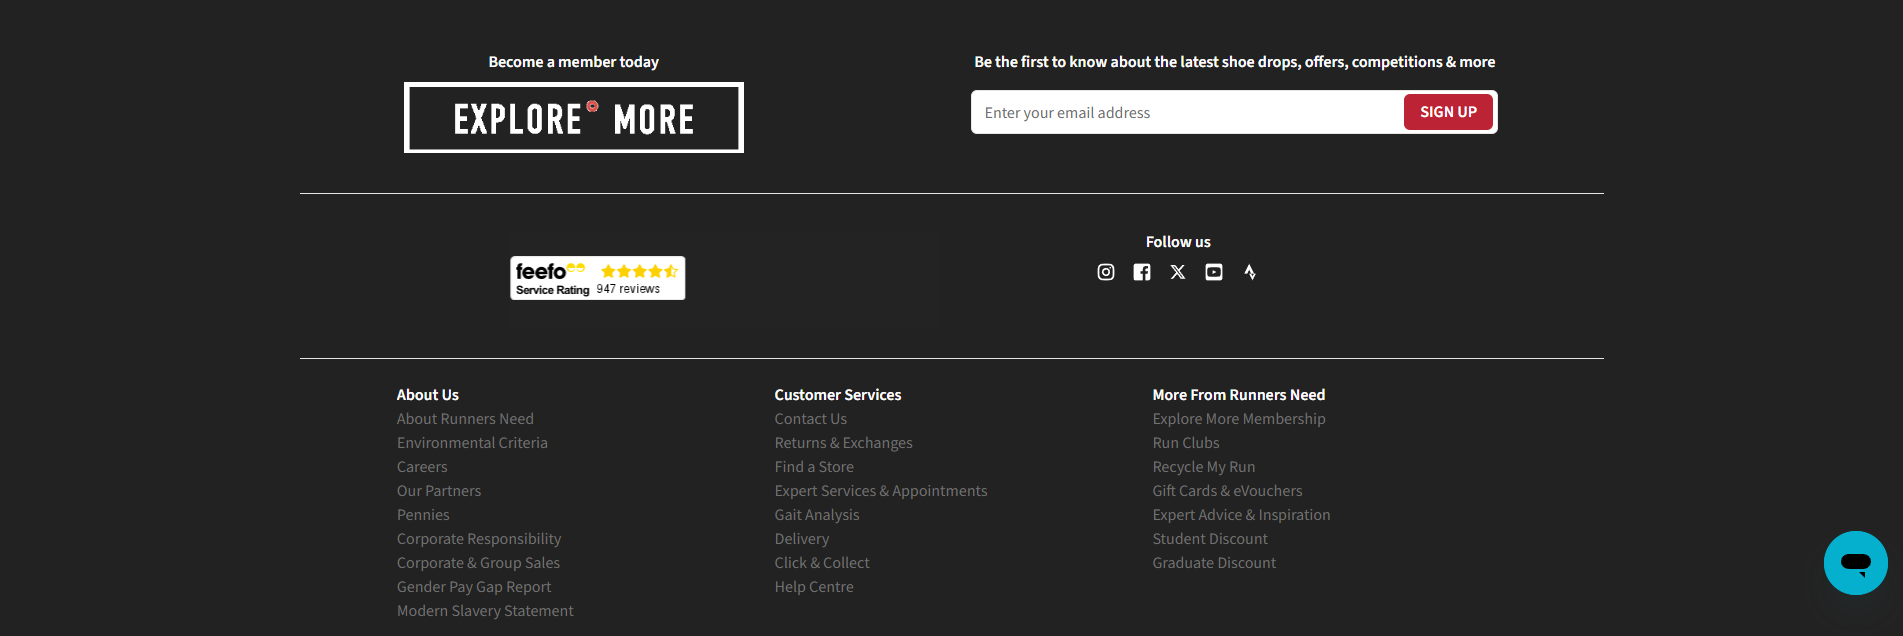The height and width of the screenshot is (636, 1903).
Task: Open Corporate Responsibility link
Action: coord(479,539)
